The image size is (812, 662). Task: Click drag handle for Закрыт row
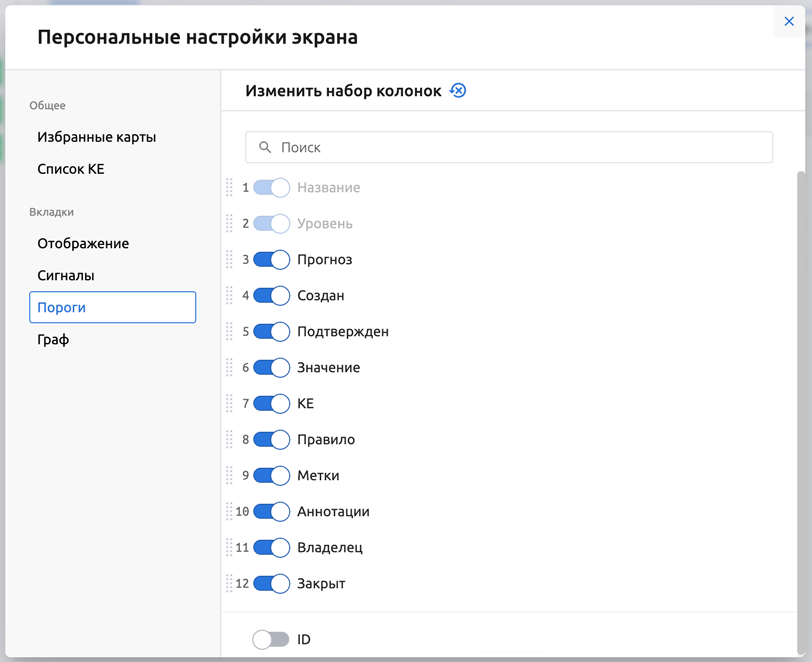(229, 584)
